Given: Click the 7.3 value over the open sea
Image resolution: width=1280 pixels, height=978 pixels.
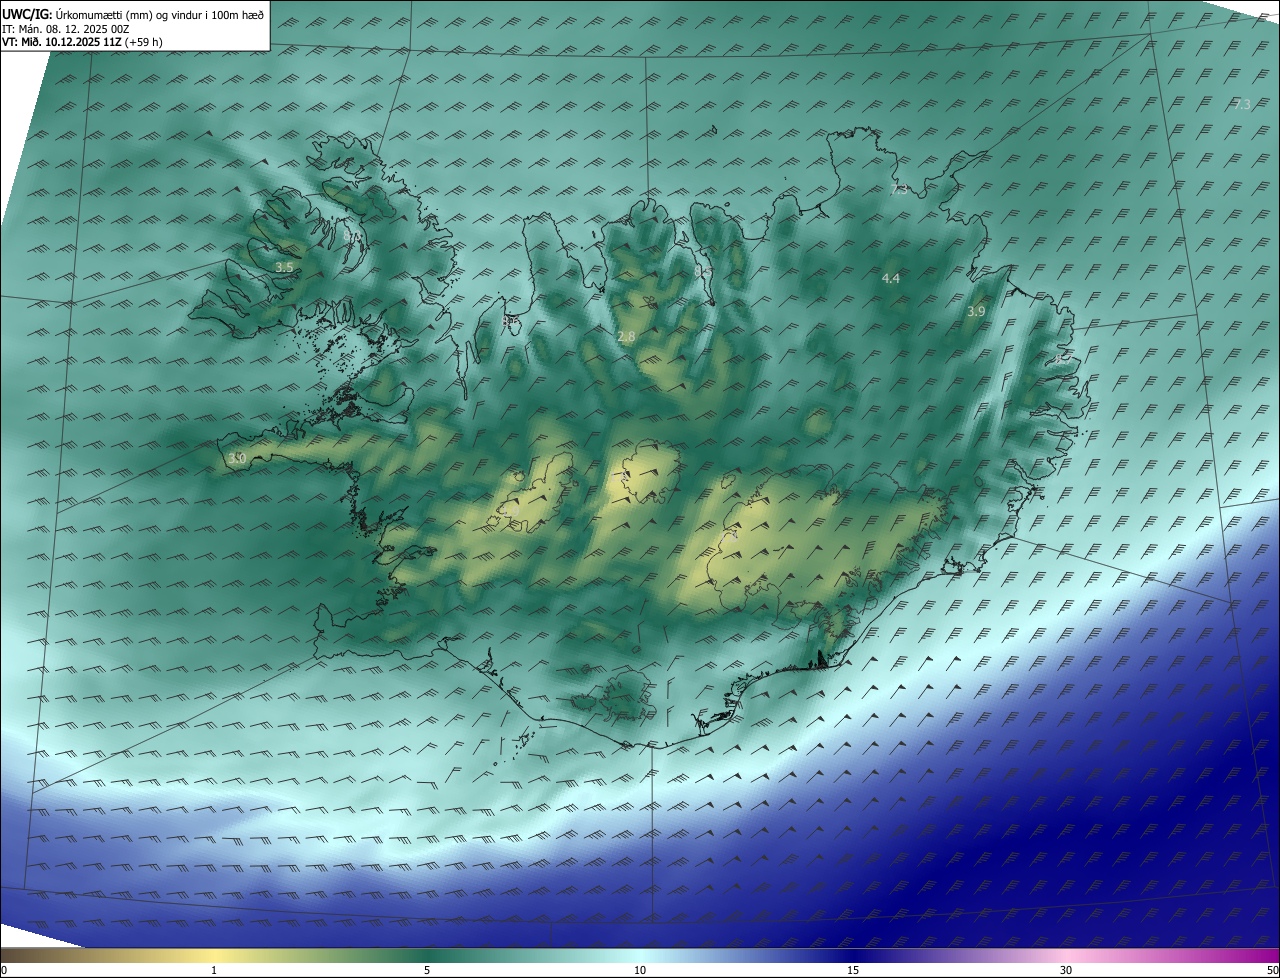Looking at the screenshot, I should pyautogui.click(x=1241, y=104).
